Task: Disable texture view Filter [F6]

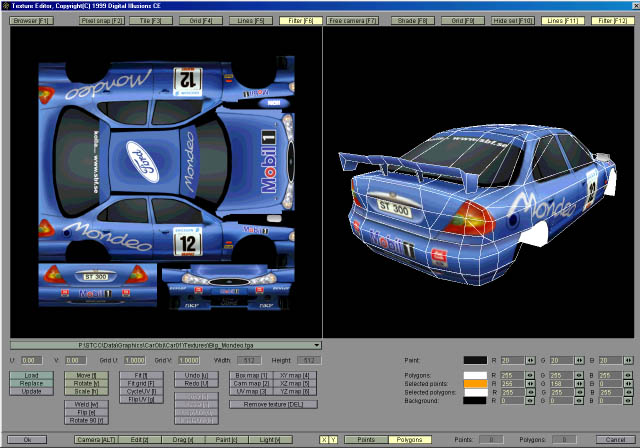Action: coord(301,20)
